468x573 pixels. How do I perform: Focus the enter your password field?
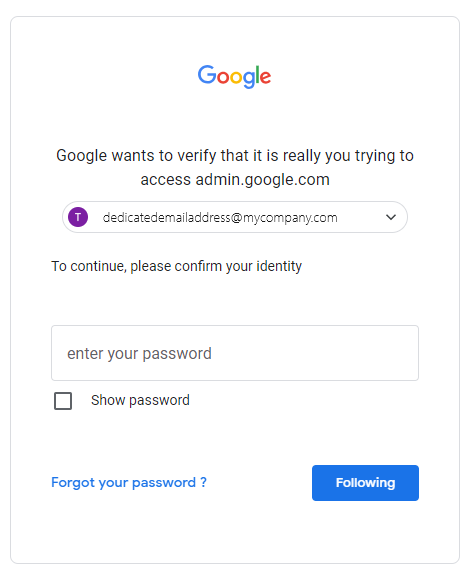coord(235,353)
